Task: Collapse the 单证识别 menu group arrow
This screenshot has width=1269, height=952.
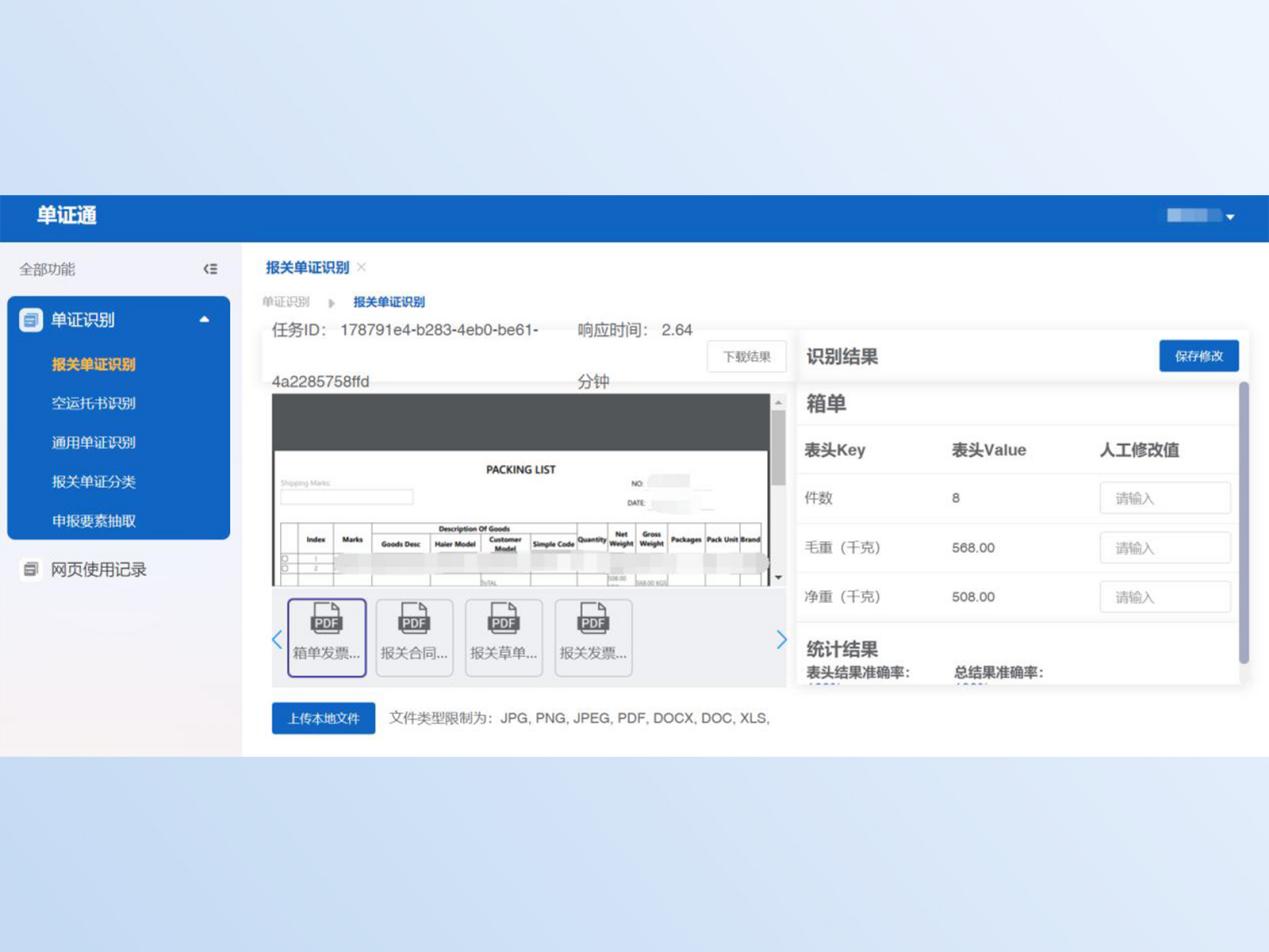Action: pyautogui.click(x=204, y=320)
